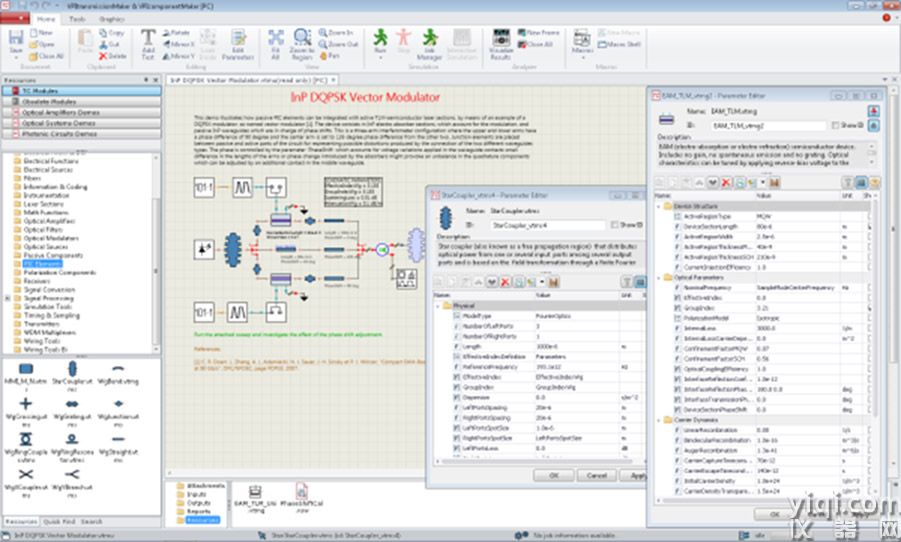Screen dimensions: 901x542
Task: Click red delete icon in EAM_TLM editor toolbar
Action: click(x=726, y=183)
